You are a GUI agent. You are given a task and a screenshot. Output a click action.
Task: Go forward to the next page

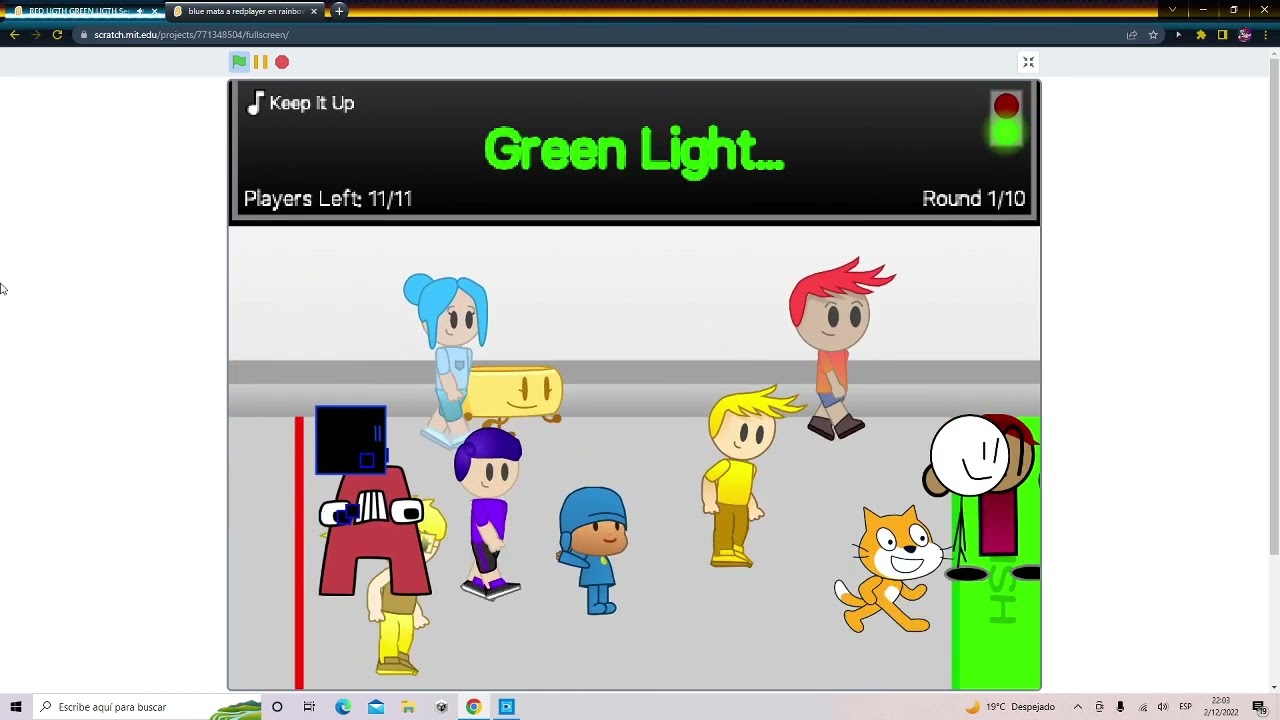coord(36,35)
